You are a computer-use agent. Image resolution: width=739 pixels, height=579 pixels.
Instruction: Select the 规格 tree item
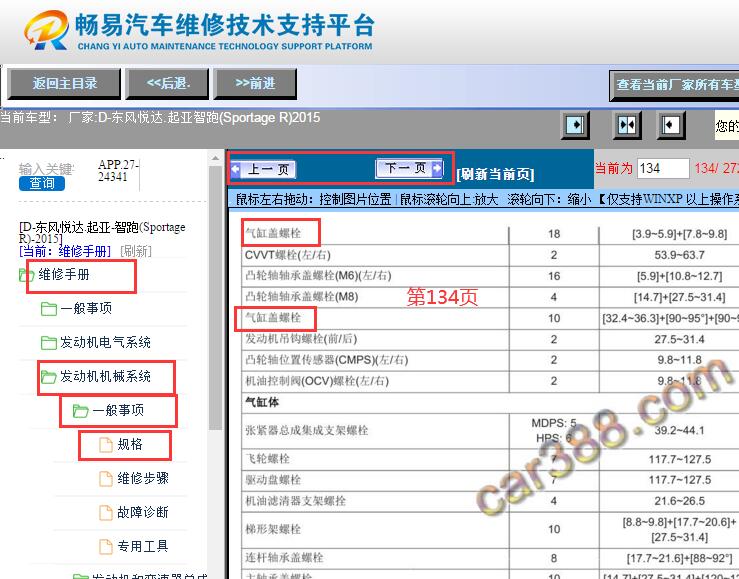click(130, 444)
